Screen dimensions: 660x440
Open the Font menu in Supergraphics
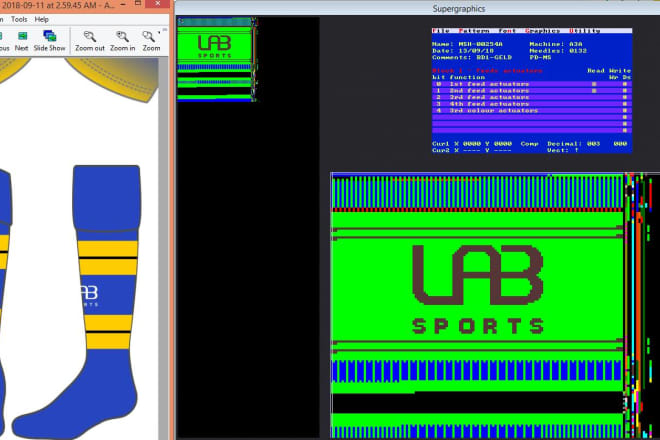(507, 31)
